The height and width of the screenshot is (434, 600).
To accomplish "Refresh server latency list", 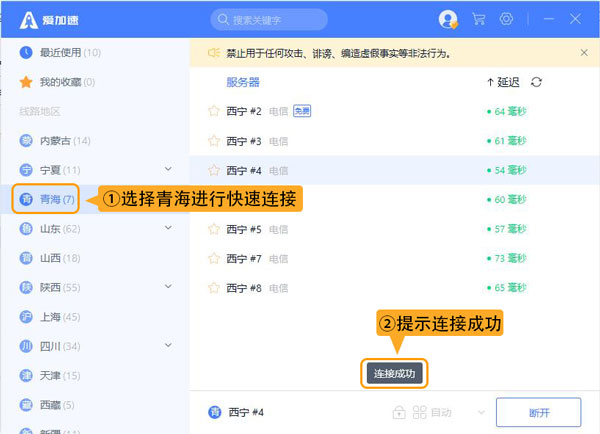I will [536, 82].
